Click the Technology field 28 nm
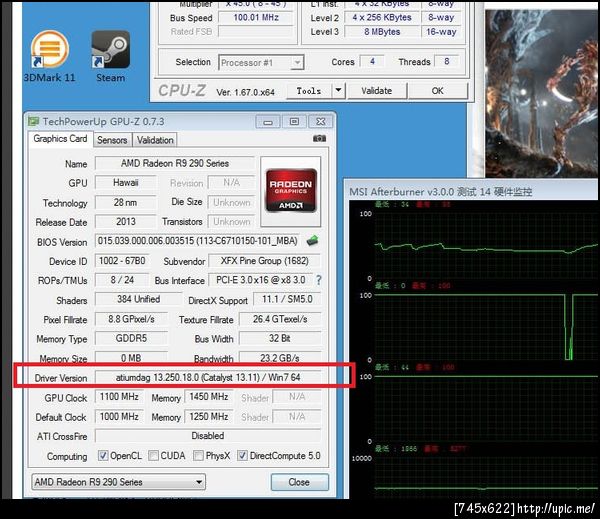Image resolution: width=600 pixels, height=519 pixels. click(x=126, y=202)
